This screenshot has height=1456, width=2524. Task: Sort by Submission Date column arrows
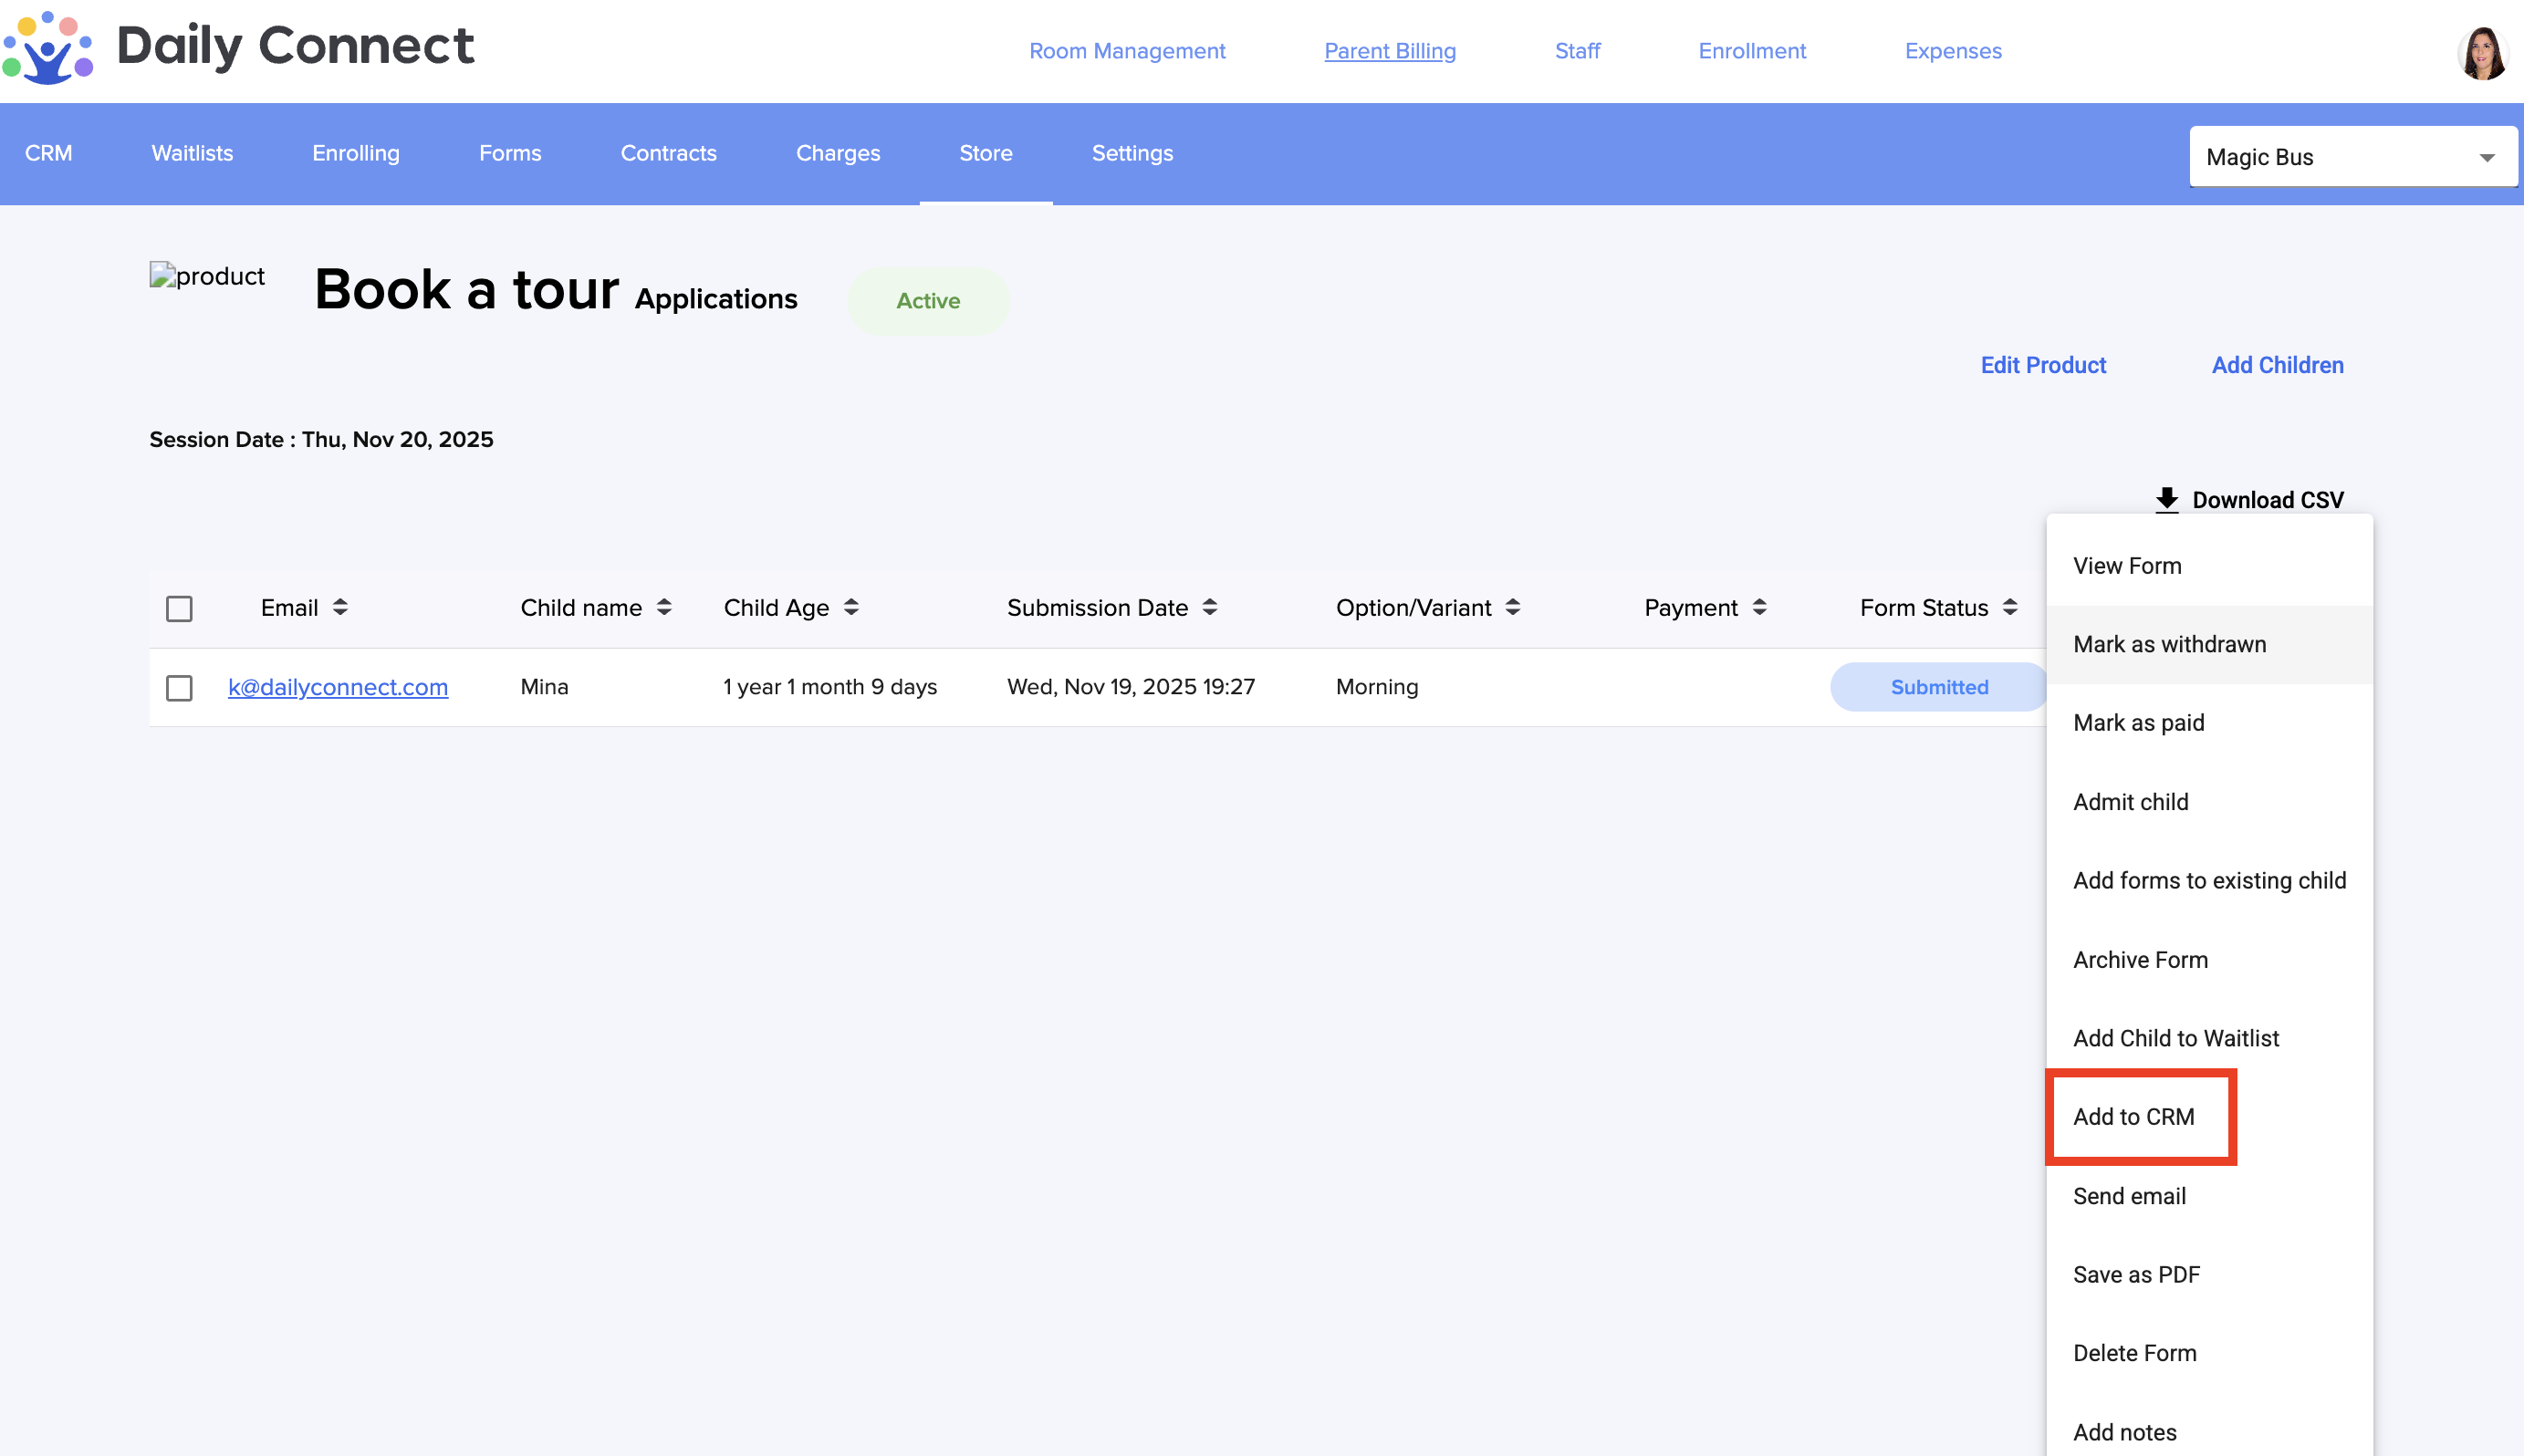1210,607
